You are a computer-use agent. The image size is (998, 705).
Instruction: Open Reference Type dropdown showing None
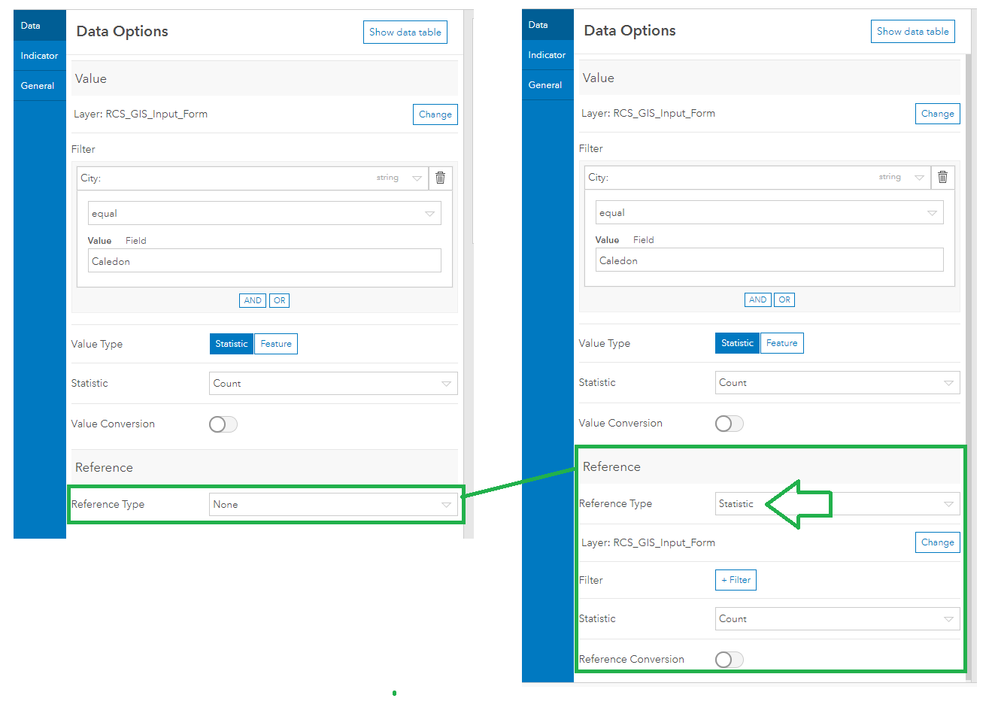point(333,505)
